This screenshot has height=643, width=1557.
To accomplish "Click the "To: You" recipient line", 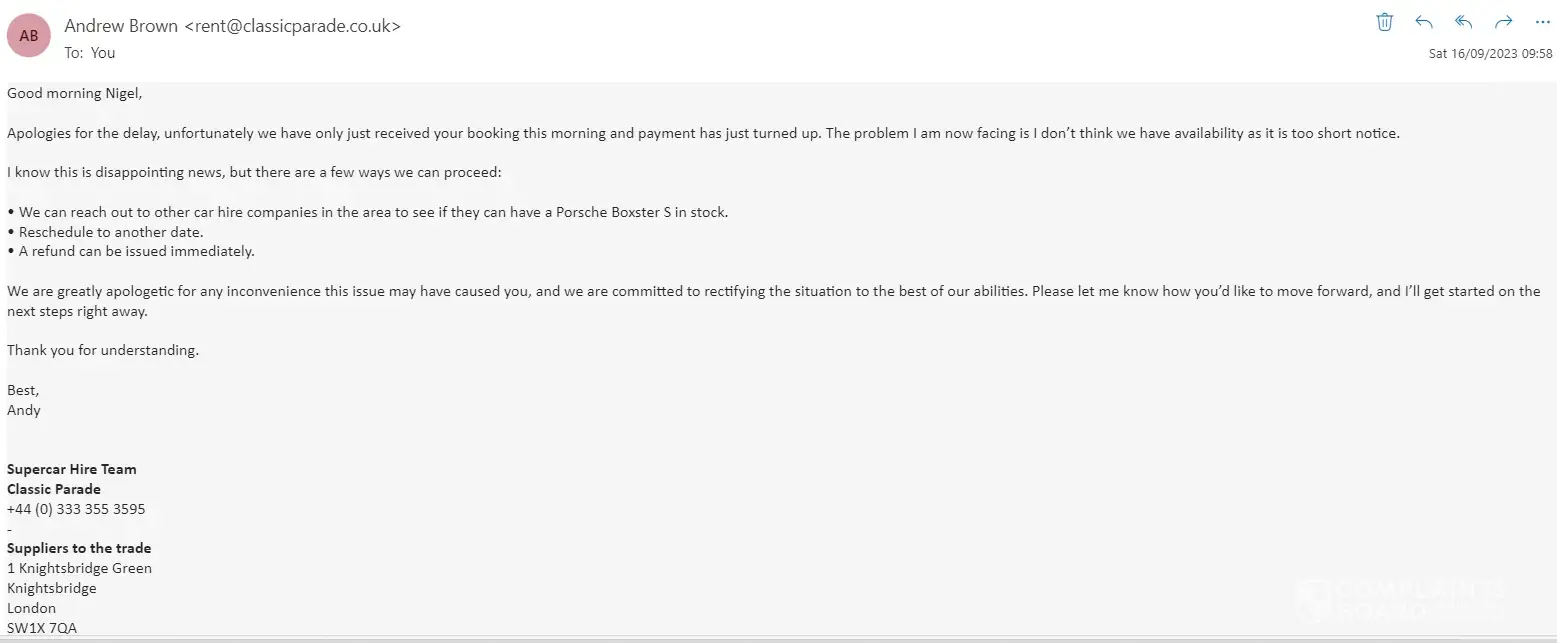I will [90, 53].
